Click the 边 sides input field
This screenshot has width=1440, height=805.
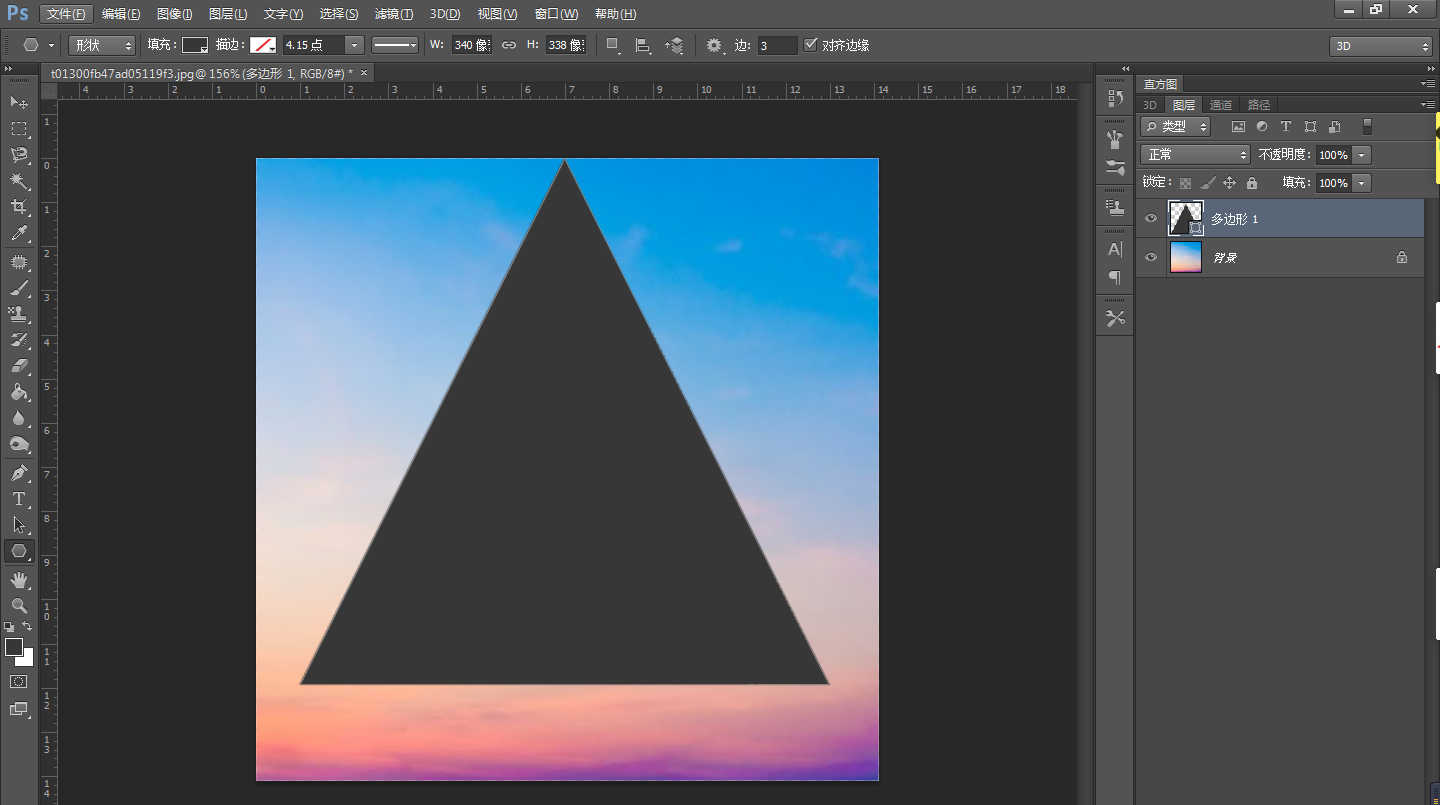tap(777, 45)
